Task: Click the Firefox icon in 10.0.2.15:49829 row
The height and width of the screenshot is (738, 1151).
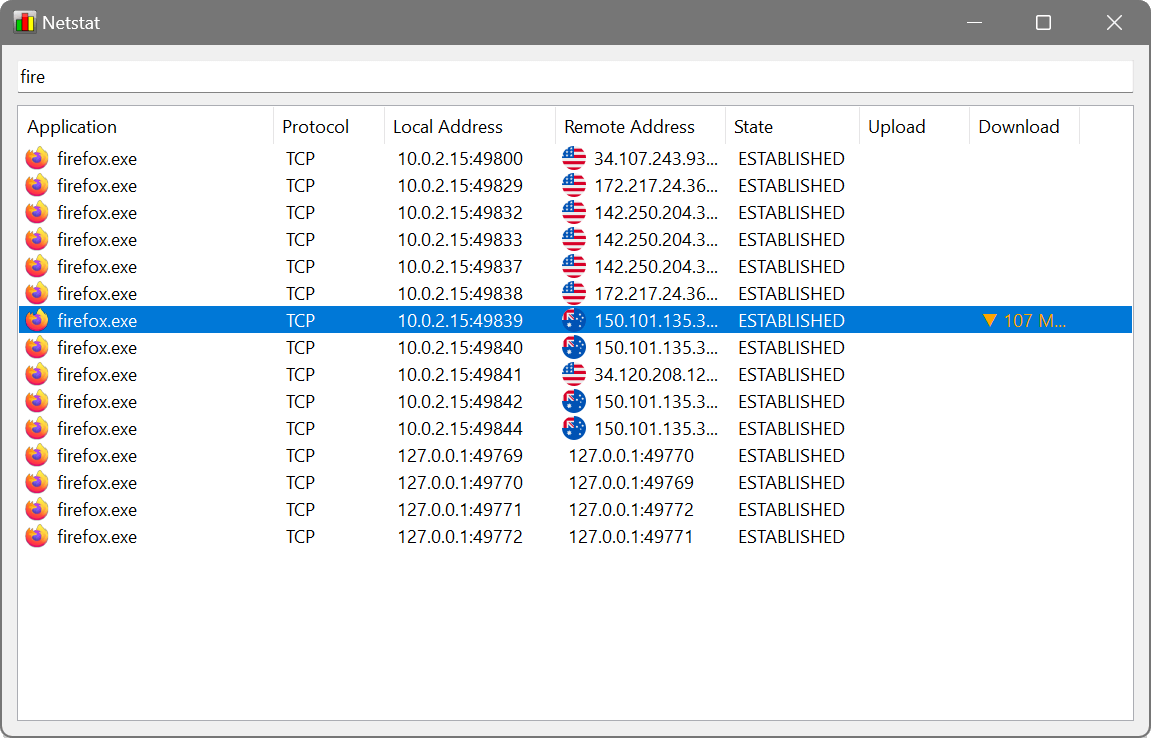Action: pos(37,186)
